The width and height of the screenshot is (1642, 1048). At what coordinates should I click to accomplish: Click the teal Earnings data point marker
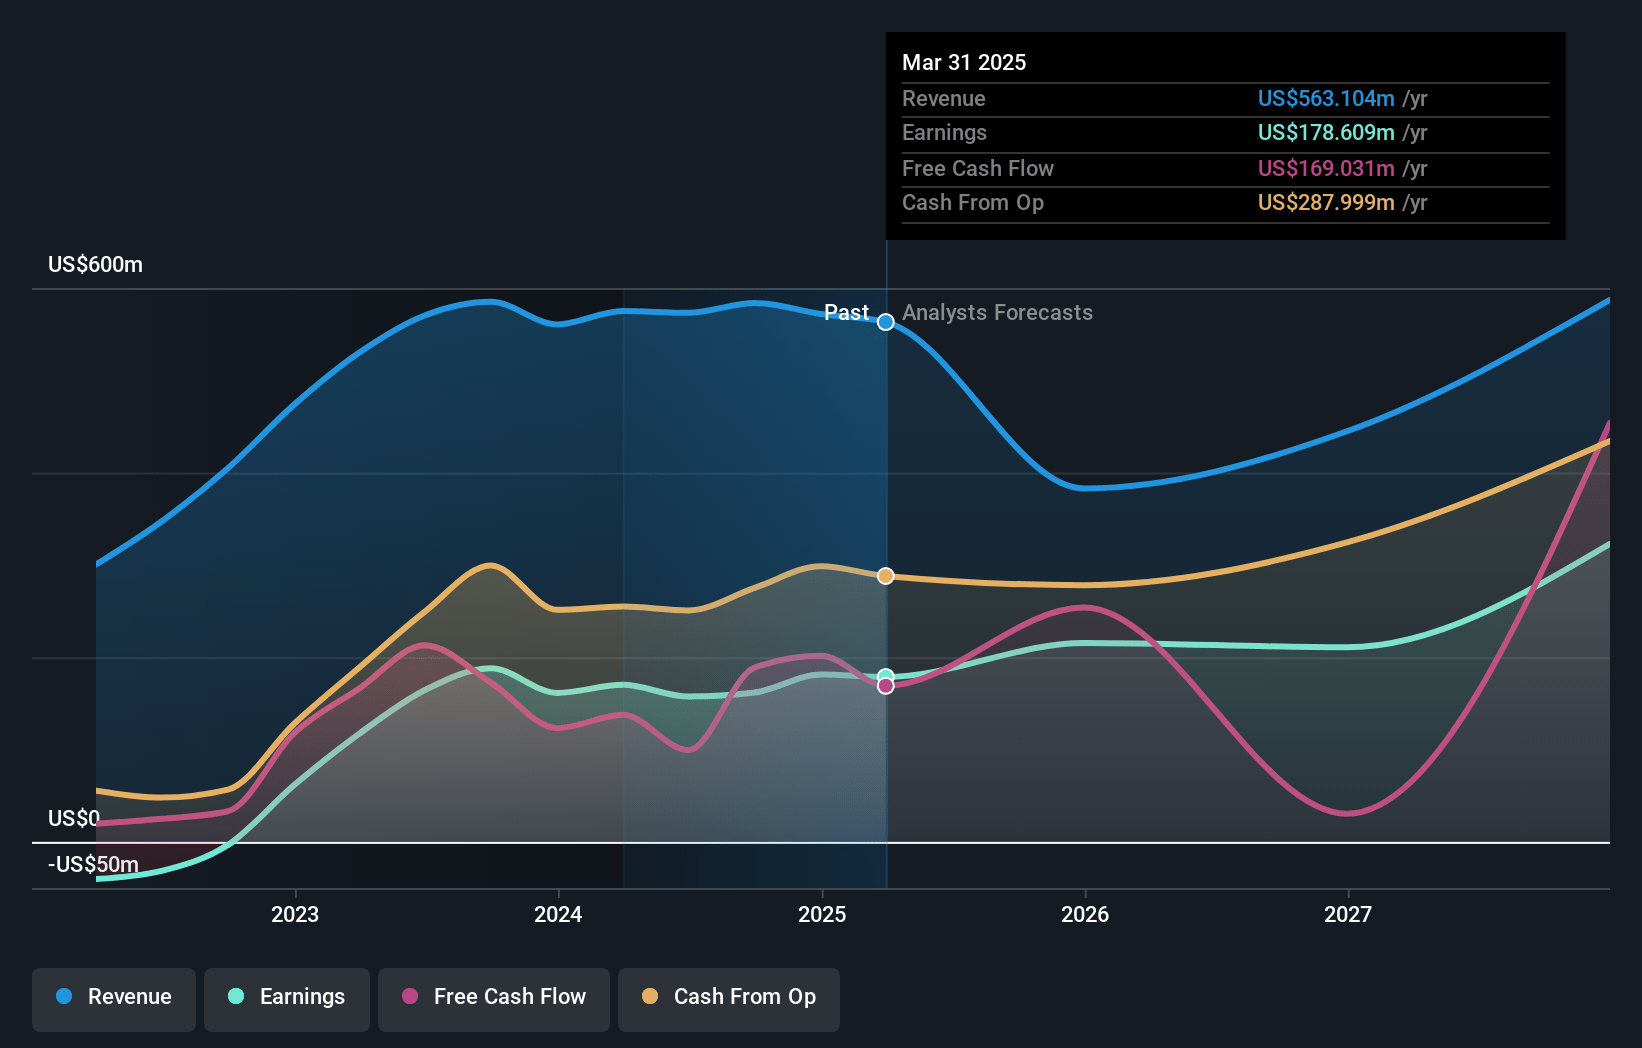coord(886,676)
